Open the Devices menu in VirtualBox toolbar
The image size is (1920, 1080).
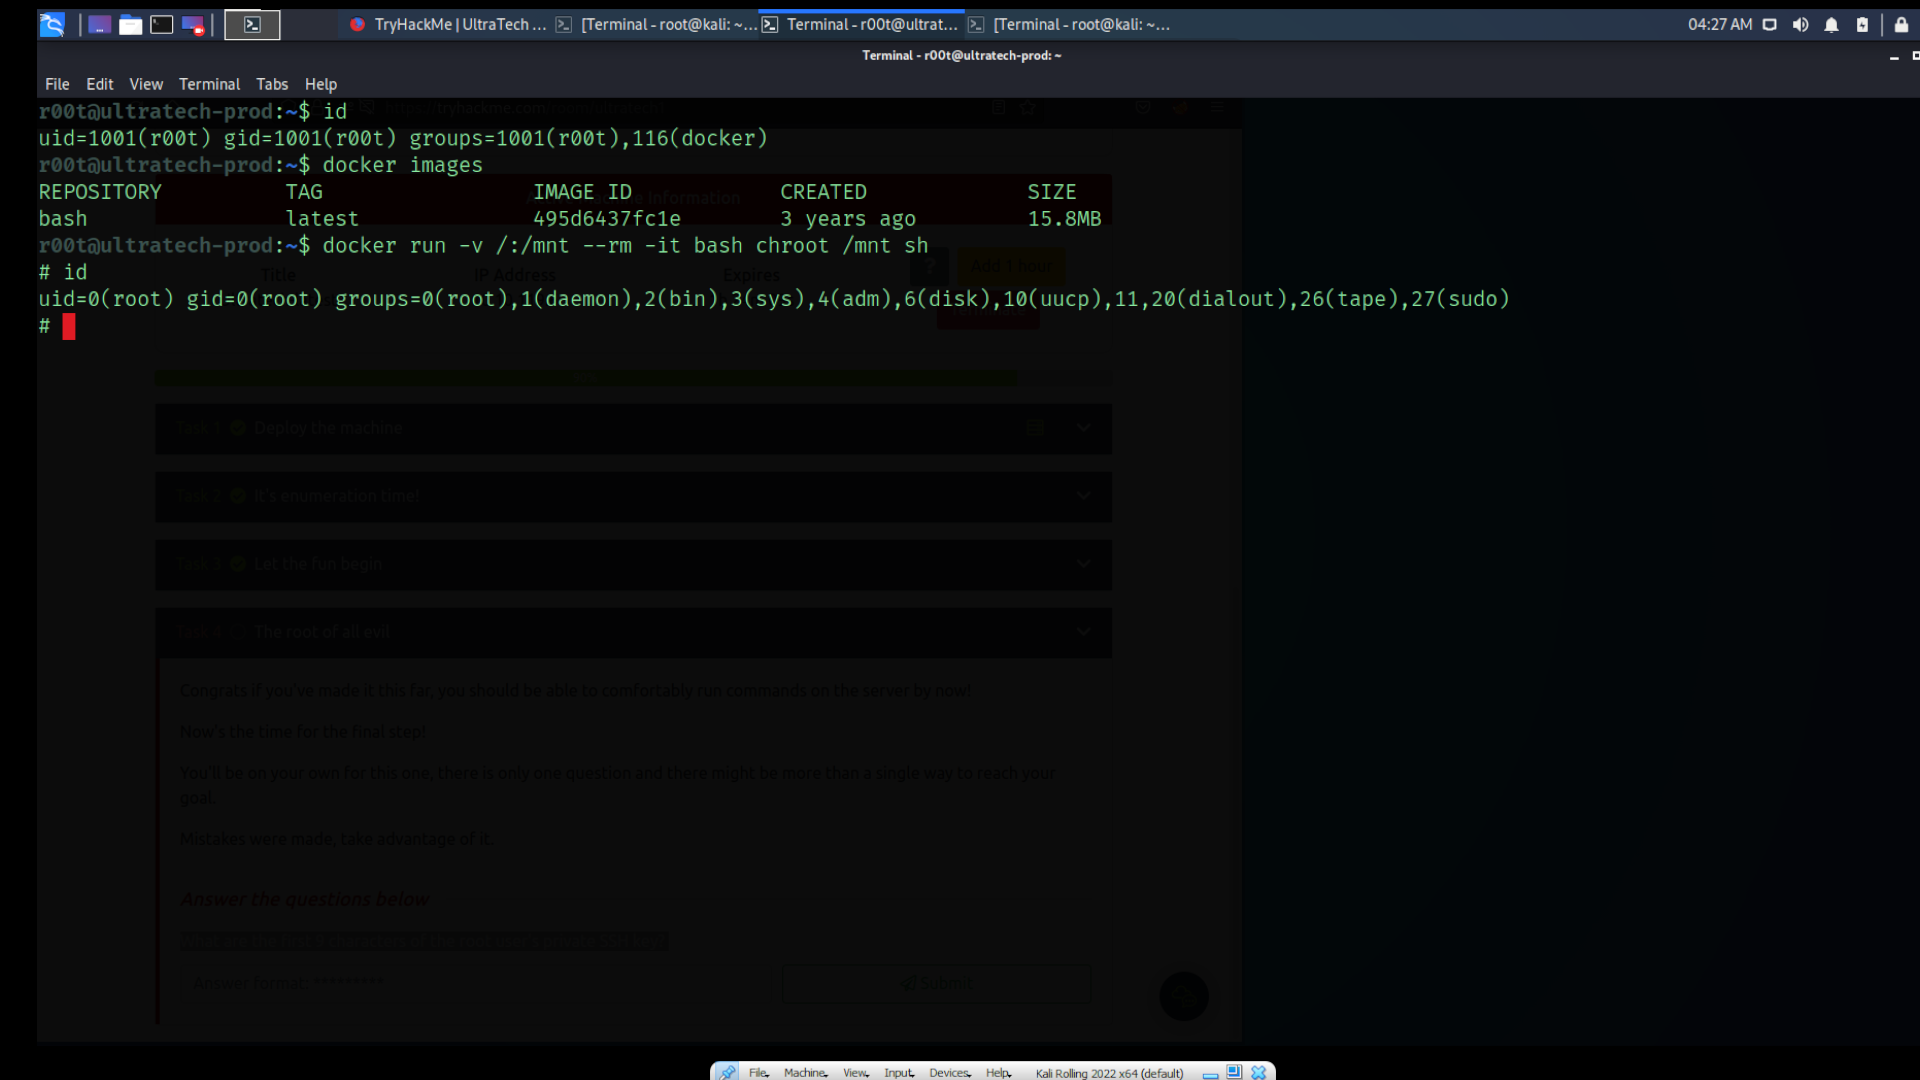click(x=949, y=1072)
